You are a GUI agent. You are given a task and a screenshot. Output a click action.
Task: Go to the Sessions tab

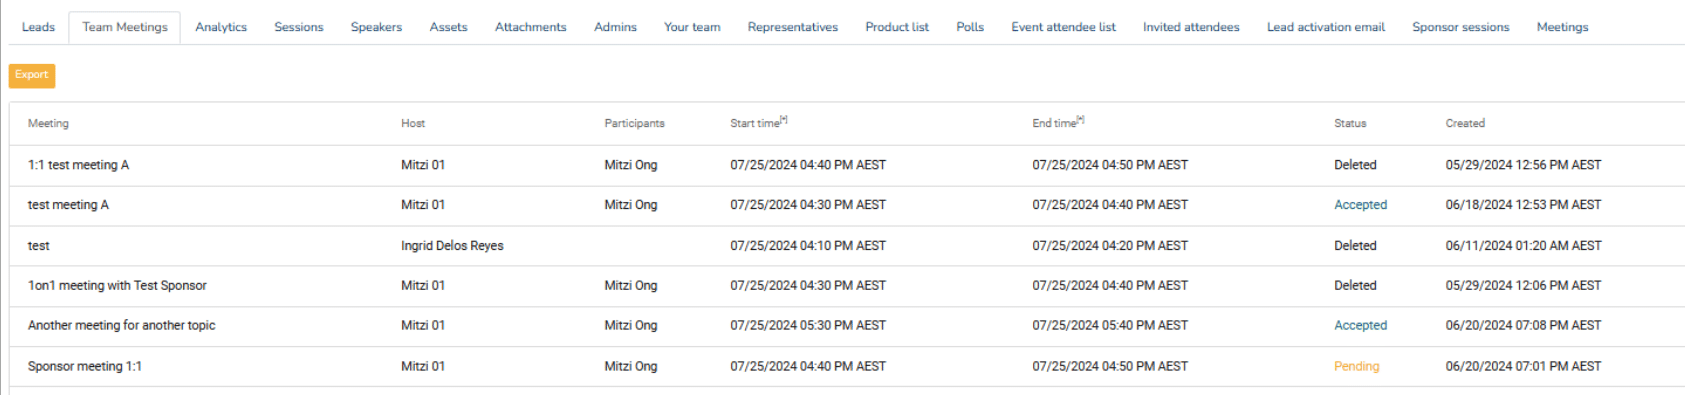[x=299, y=27]
